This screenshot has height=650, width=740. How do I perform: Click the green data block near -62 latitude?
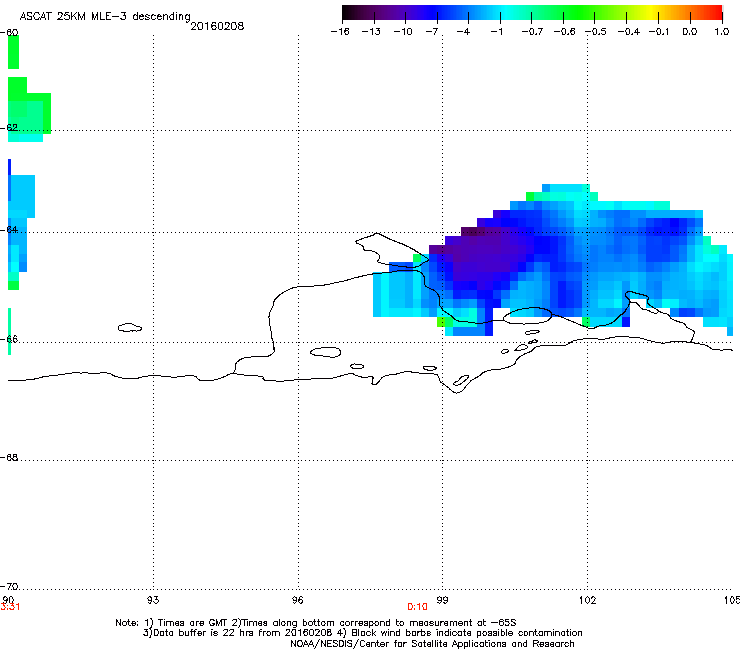(28, 112)
